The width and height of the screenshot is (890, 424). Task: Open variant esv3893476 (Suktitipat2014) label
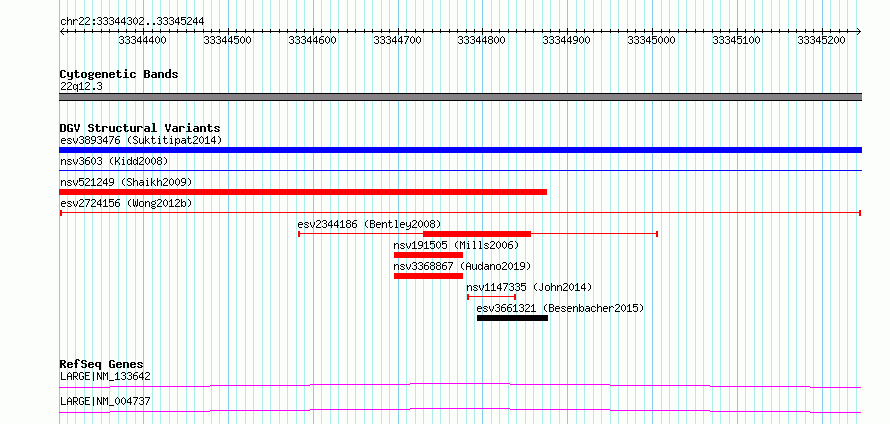point(141,140)
